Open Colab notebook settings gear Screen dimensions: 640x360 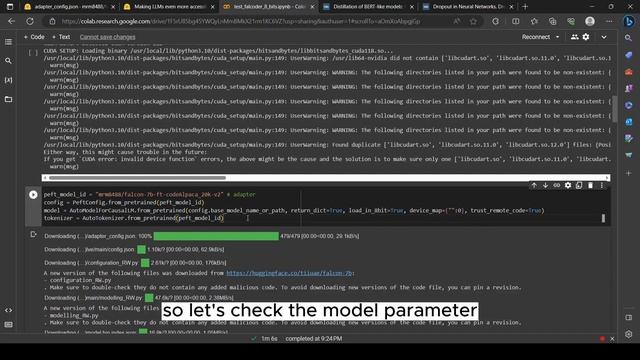(x=586, y=37)
